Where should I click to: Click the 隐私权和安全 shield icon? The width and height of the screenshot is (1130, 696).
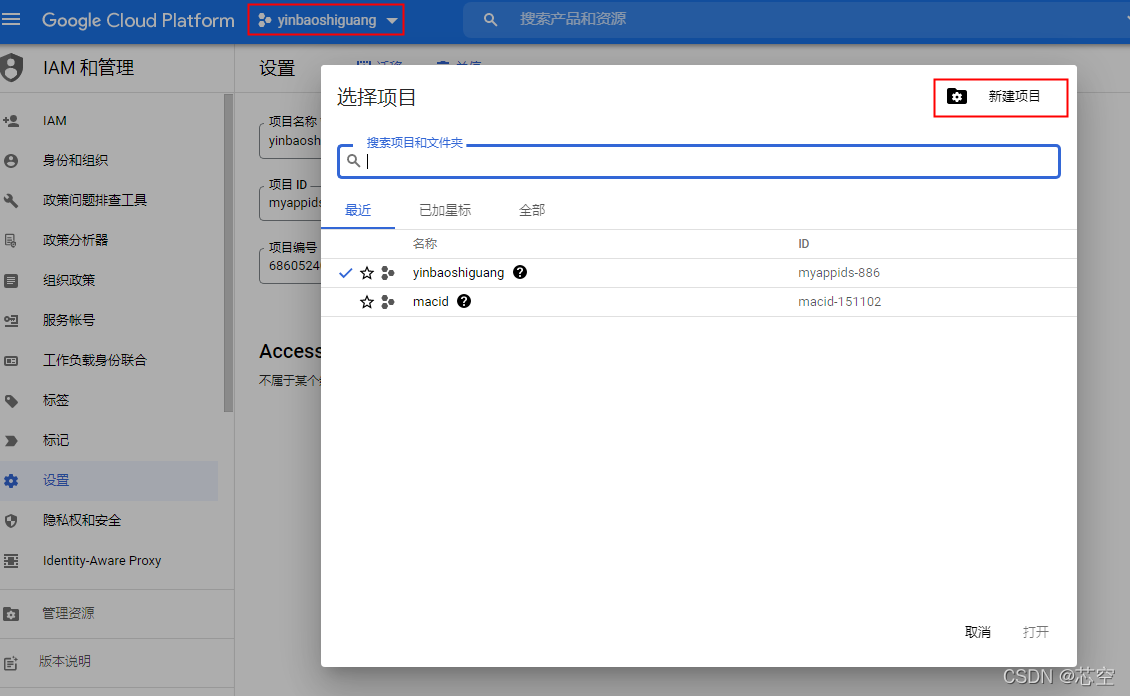tap(12, 520)
